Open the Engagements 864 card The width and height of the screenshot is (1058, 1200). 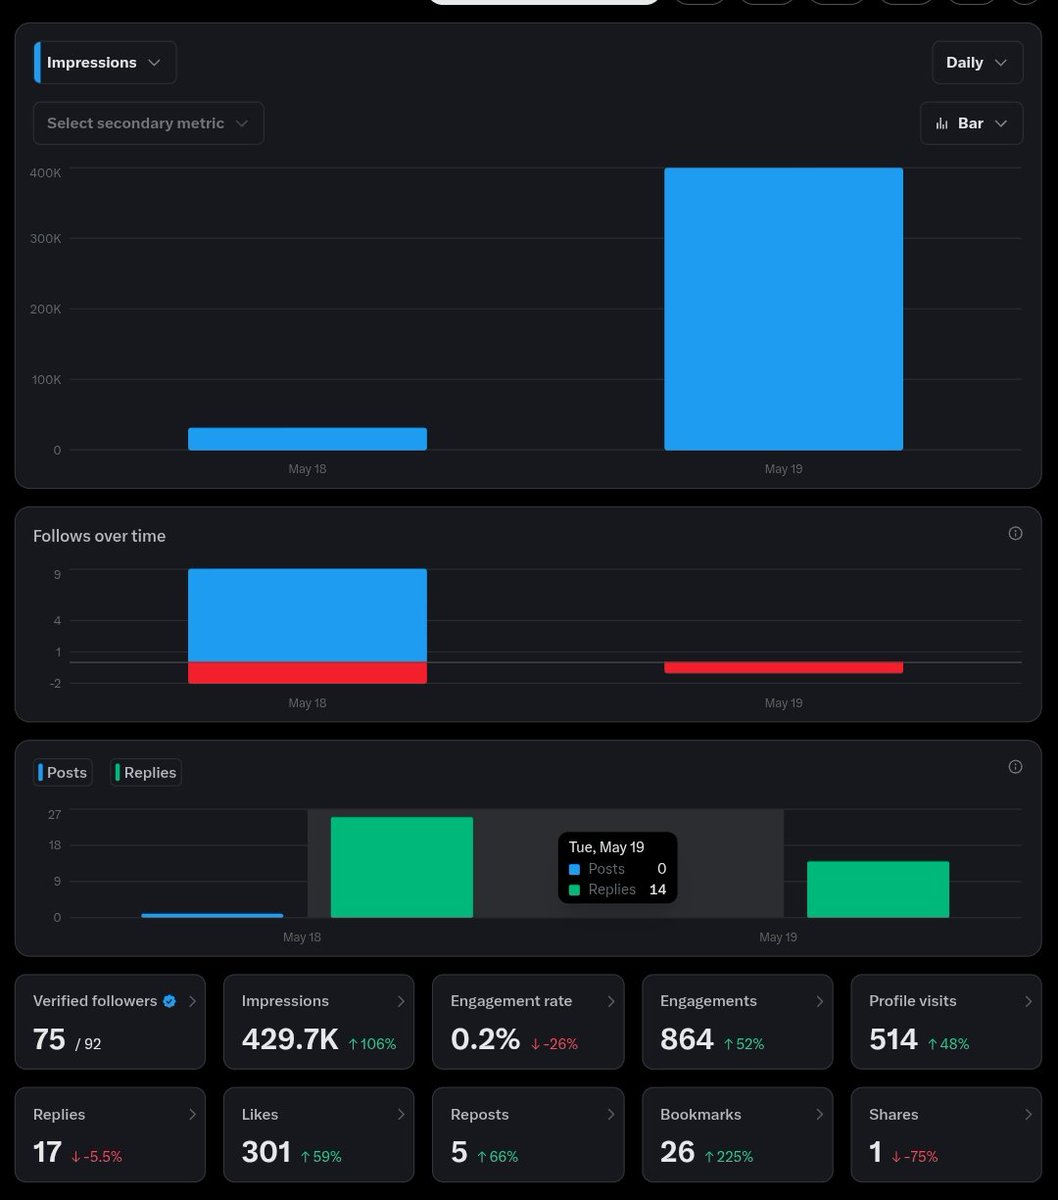(737, 1022)
